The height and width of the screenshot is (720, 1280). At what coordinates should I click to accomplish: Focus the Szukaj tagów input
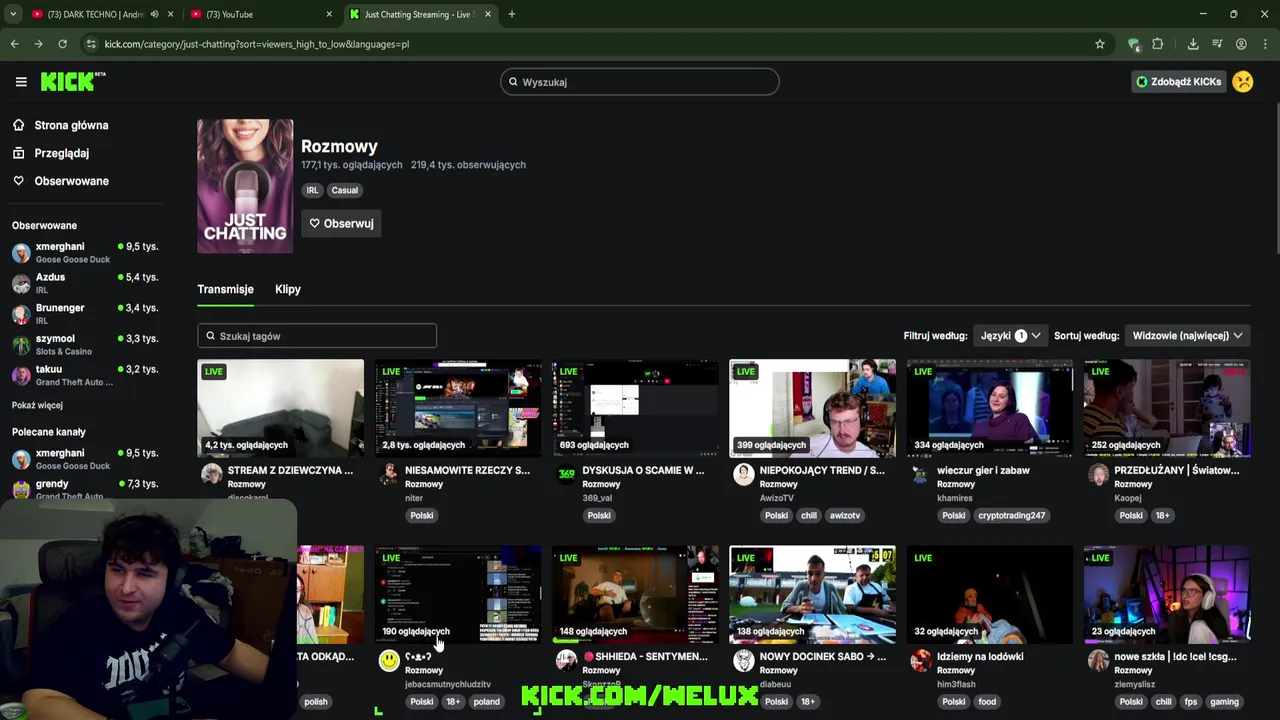(x=317, y=336)
